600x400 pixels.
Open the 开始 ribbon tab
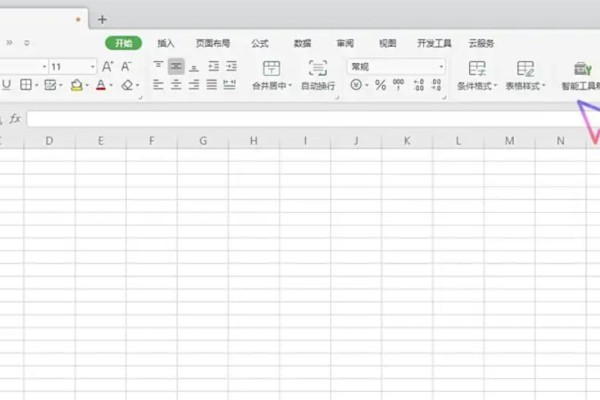(124, 43)
